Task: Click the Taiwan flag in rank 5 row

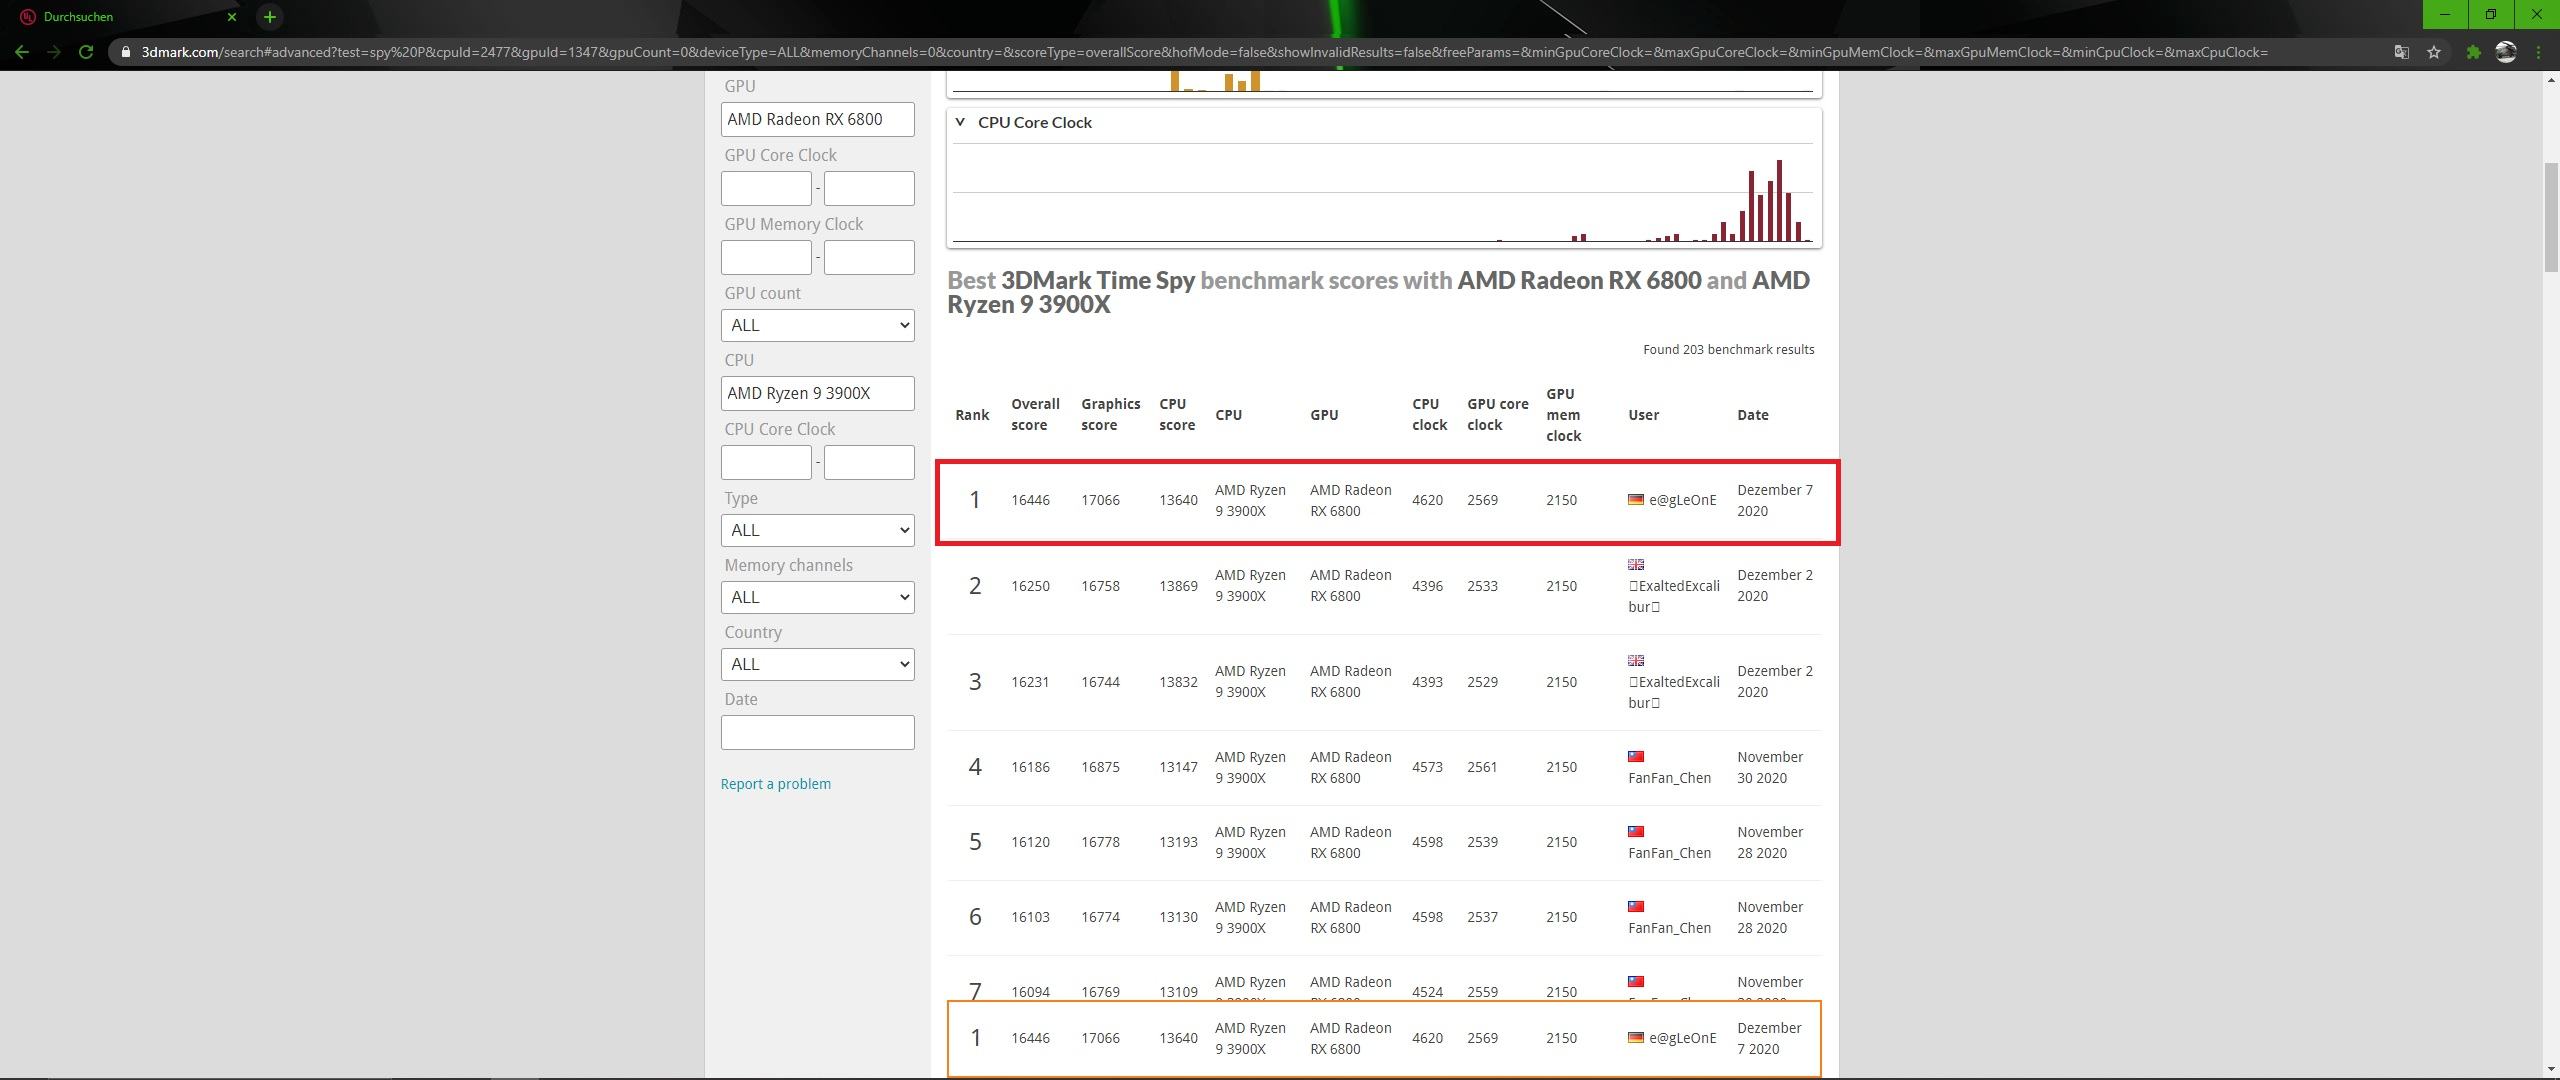Action: 1635,832
